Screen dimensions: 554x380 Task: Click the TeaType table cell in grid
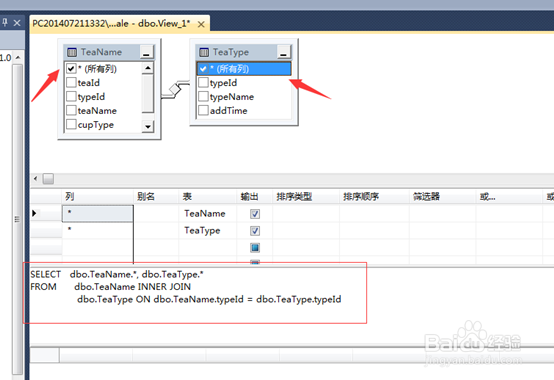coord(207,230)
